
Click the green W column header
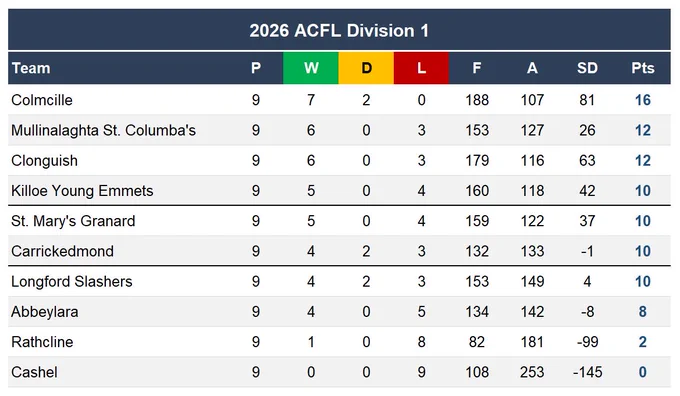[311, 68]
